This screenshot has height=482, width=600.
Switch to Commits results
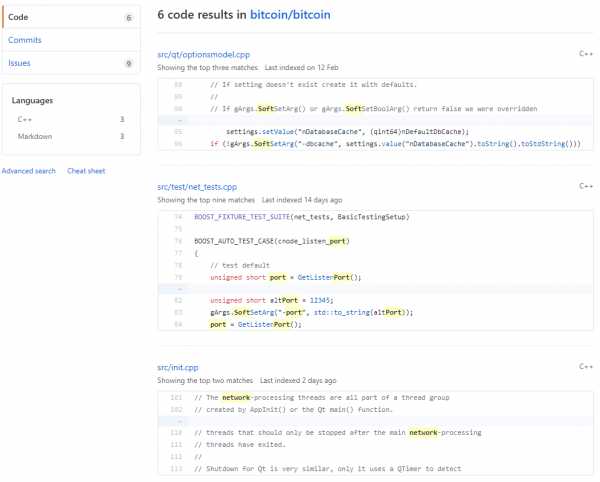71,40
